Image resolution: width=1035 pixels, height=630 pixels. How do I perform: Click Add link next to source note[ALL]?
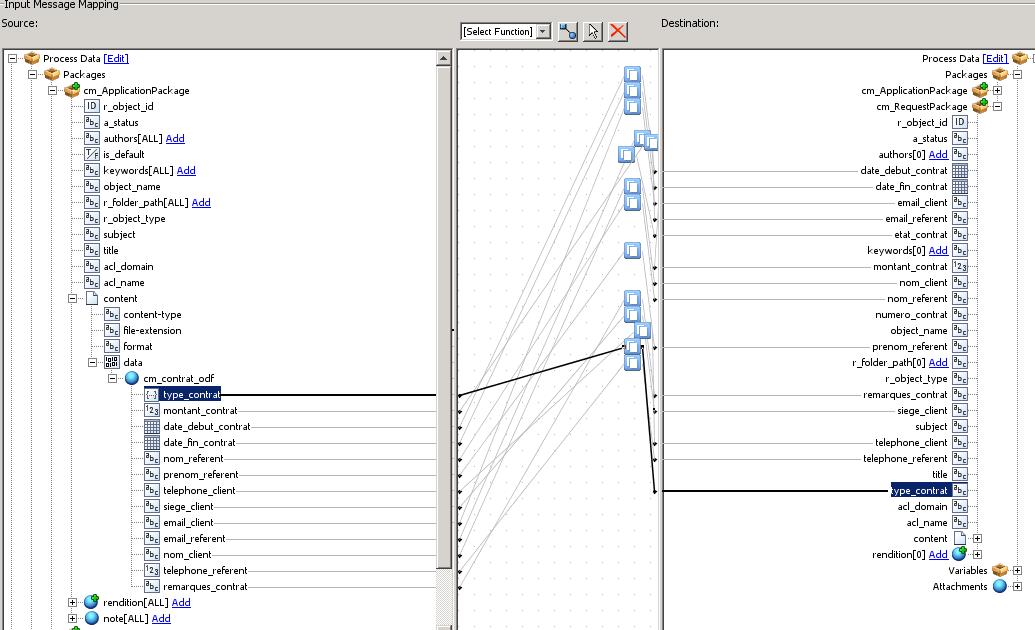pos(161,619)
